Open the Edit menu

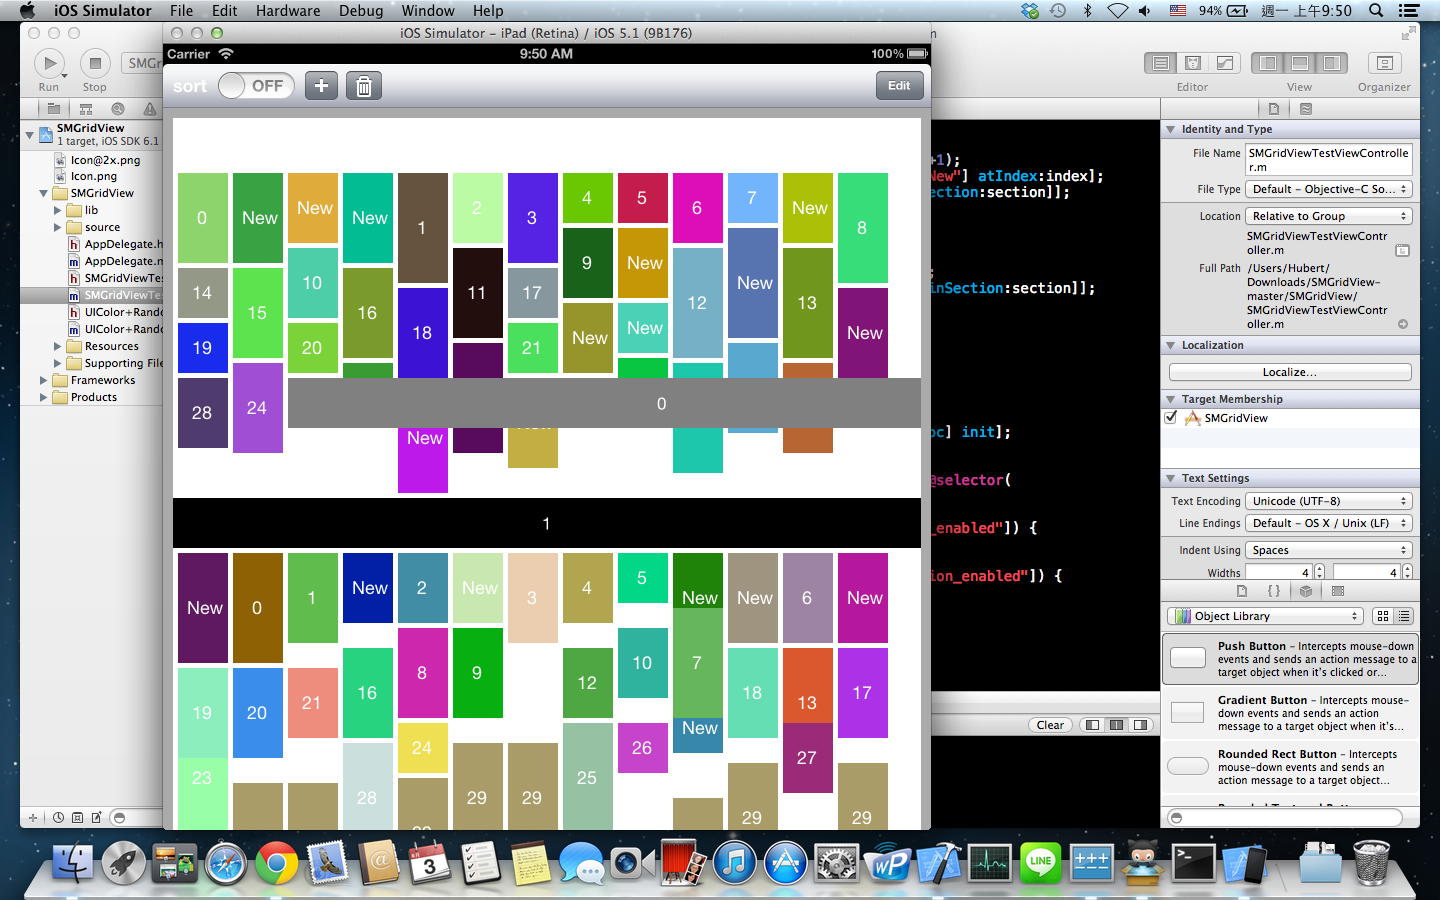point(225,10)
